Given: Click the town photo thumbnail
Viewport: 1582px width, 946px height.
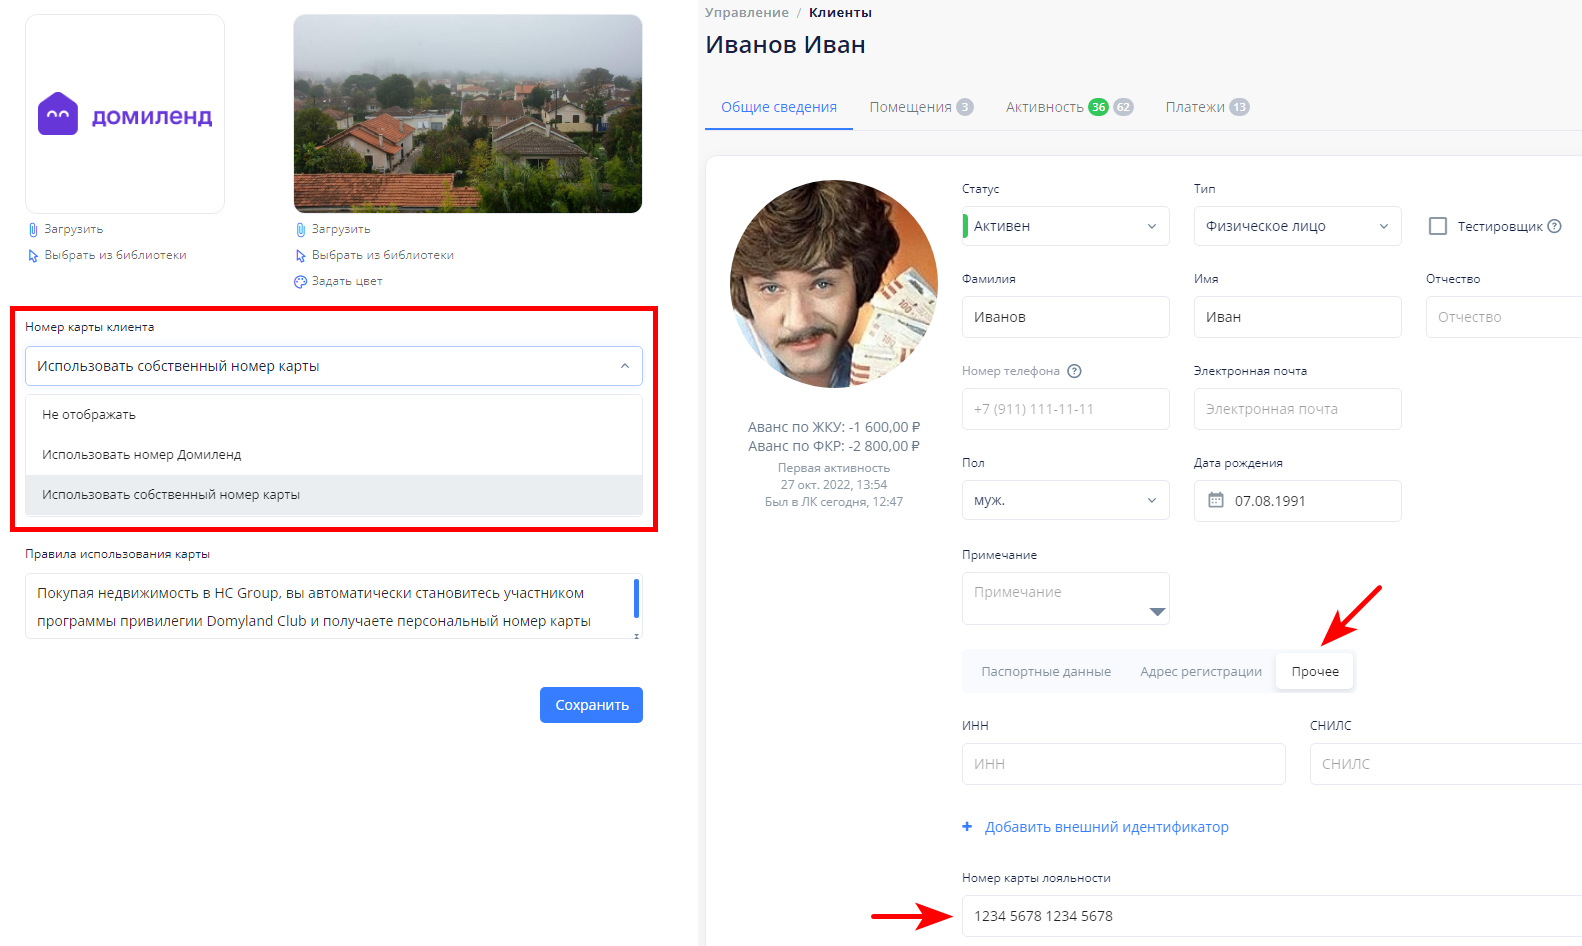Looking at the screenshot, I should coord(468,114).
